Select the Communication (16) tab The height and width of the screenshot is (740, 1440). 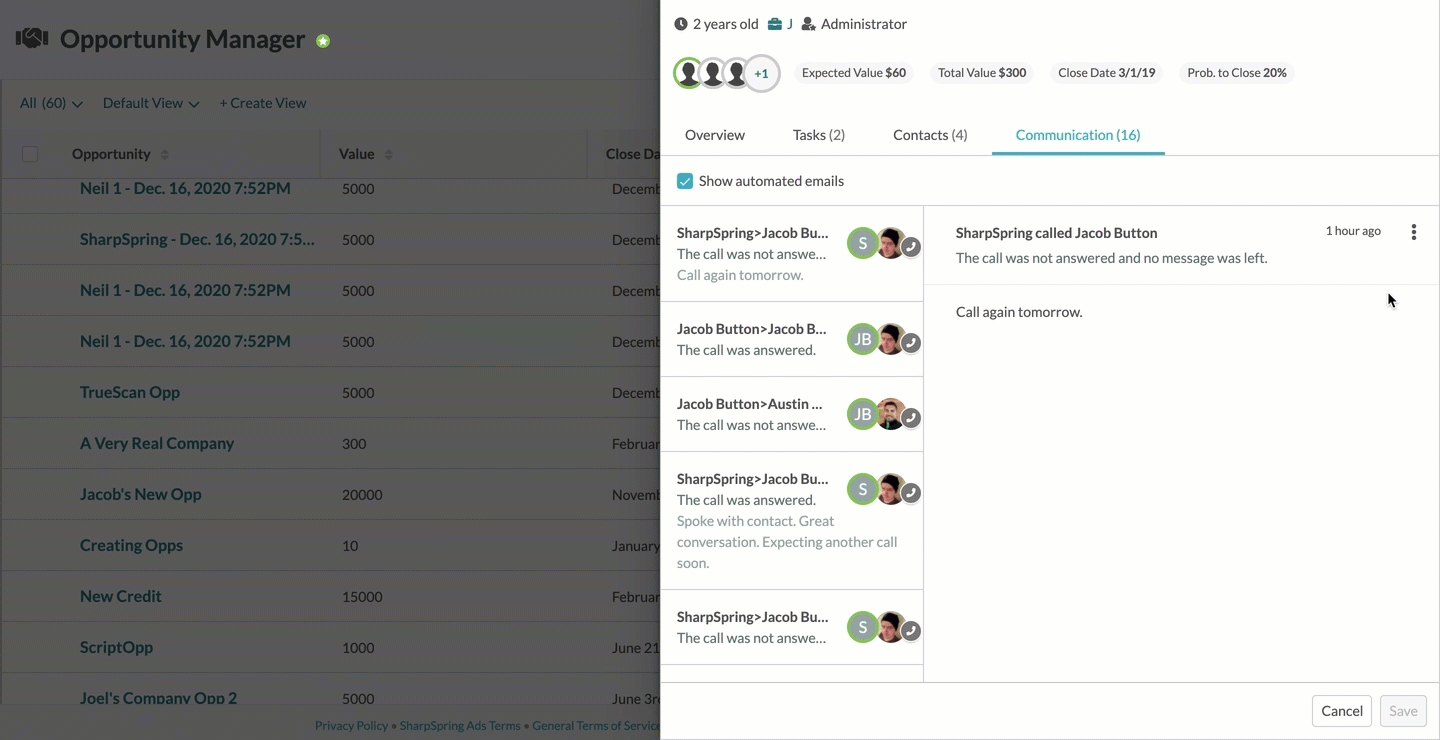pos(1078,135)
